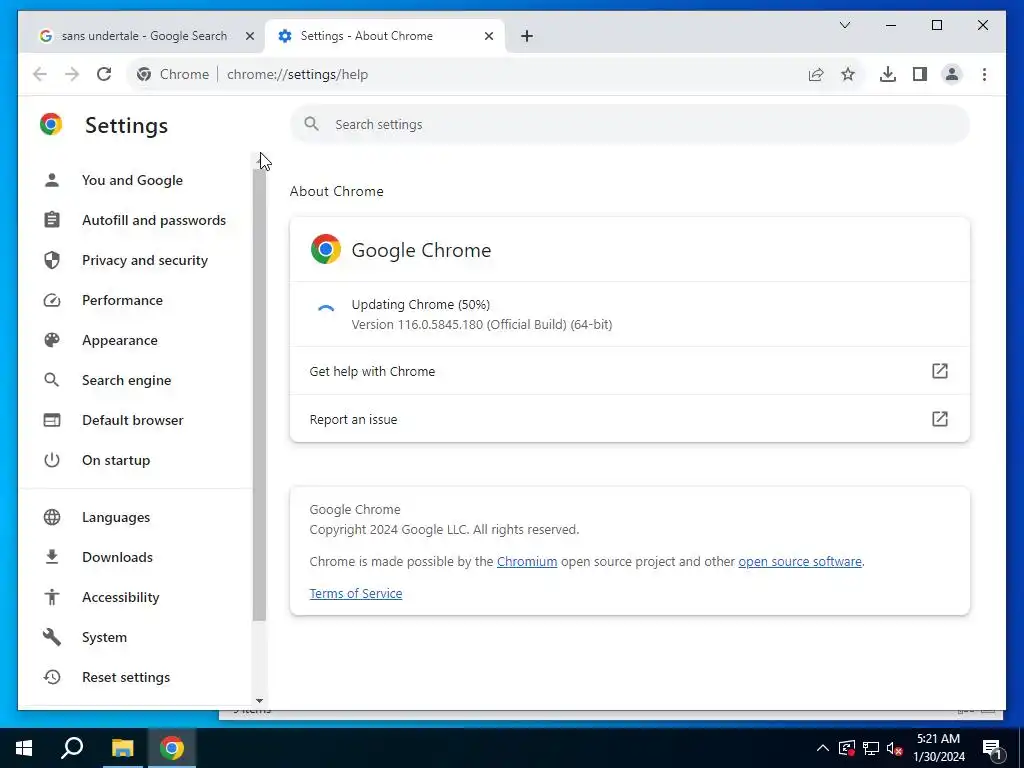Click the Updating Chrome (50%) status text
The image size is (1024, 768).
pyautogui.click(x=421, y=304)
